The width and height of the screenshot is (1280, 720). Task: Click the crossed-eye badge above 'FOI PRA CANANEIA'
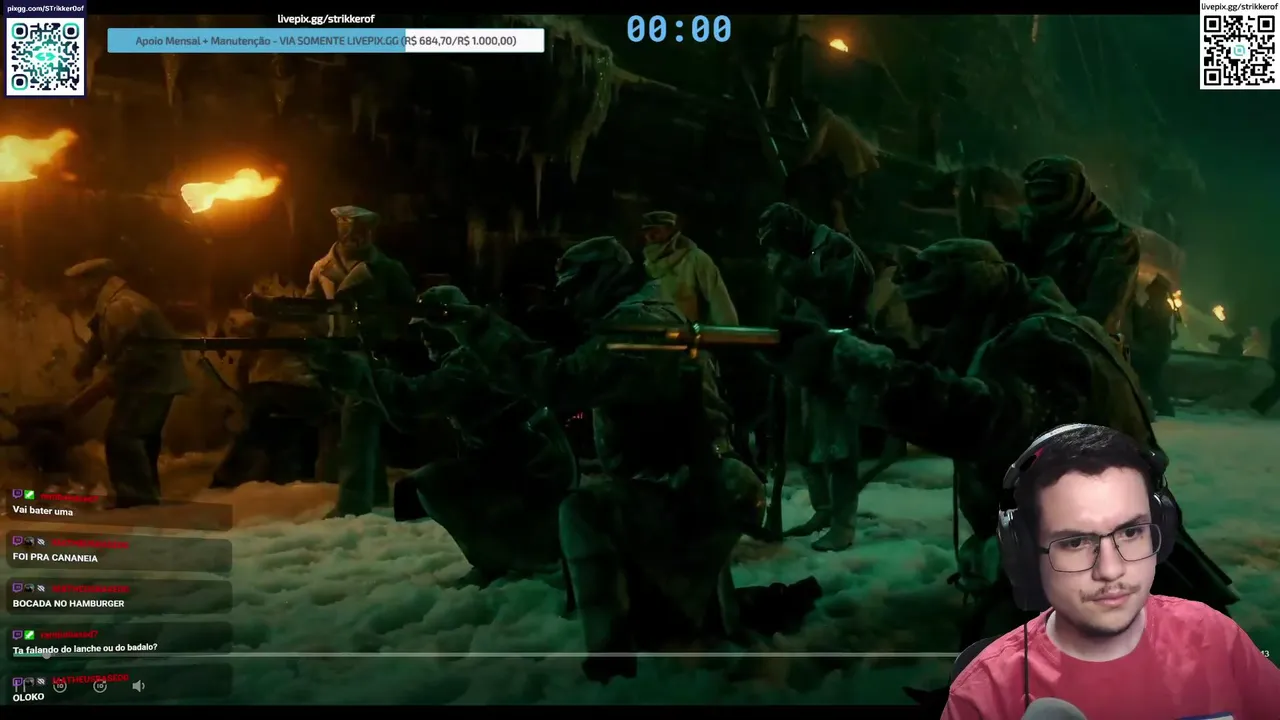point(41,541)
